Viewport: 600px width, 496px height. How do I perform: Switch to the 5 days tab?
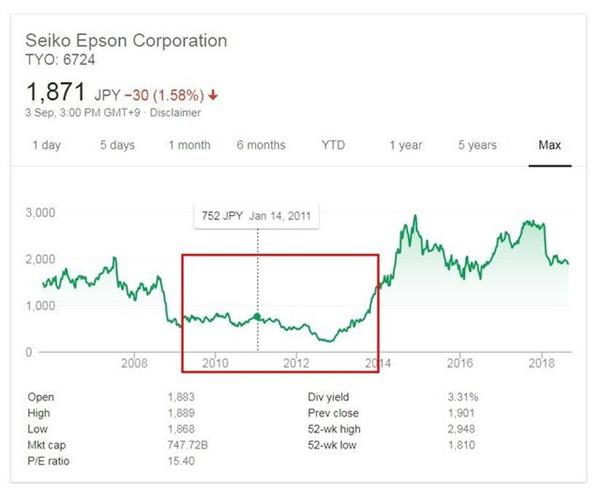117,145
